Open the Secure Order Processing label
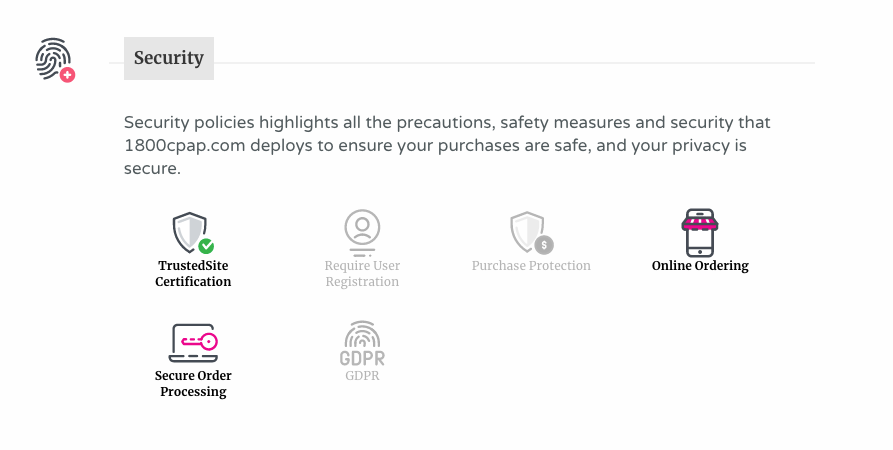Viewport: 893px width, 450px height. pos(193,383)
